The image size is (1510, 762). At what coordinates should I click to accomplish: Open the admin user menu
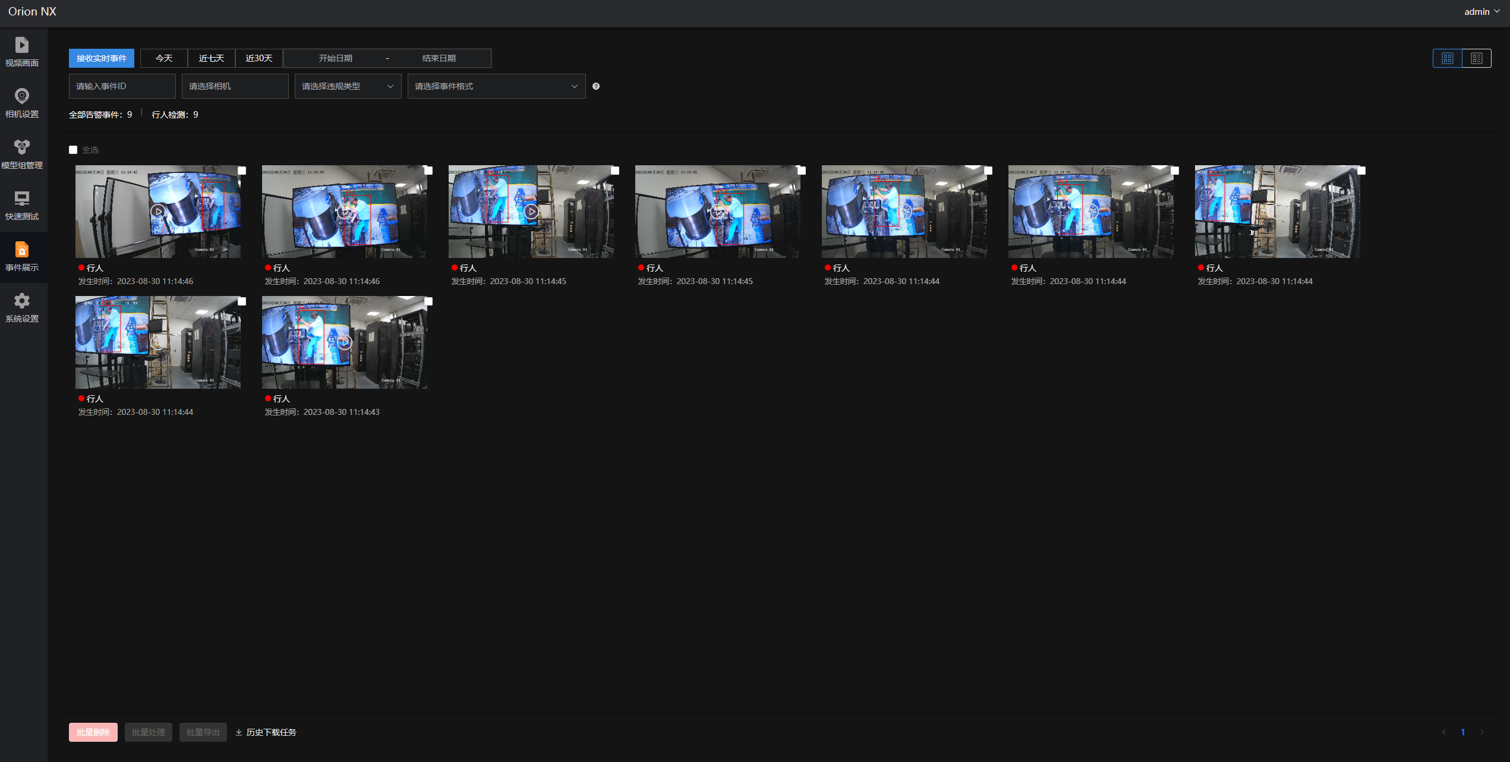(x=1481, y=12)
